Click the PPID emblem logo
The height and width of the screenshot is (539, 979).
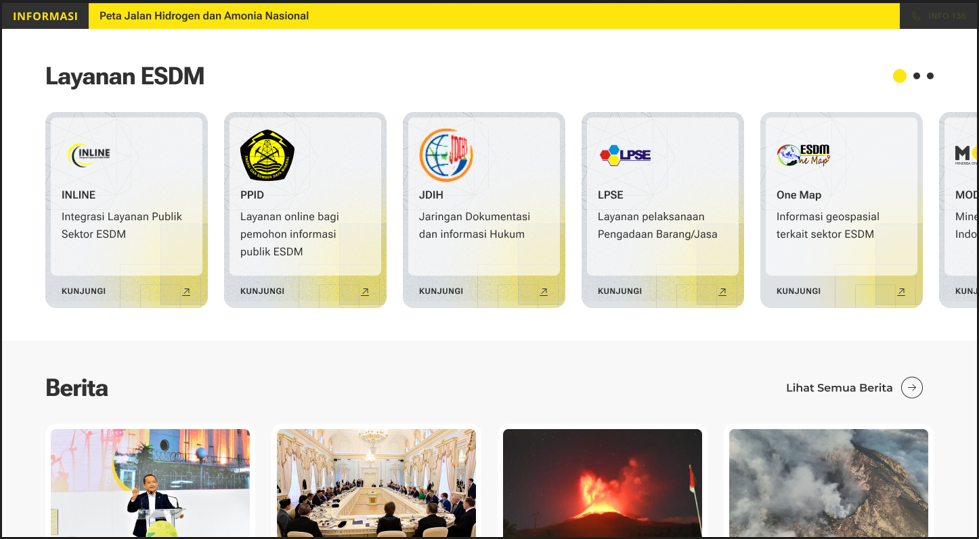[x=267, y=155]
